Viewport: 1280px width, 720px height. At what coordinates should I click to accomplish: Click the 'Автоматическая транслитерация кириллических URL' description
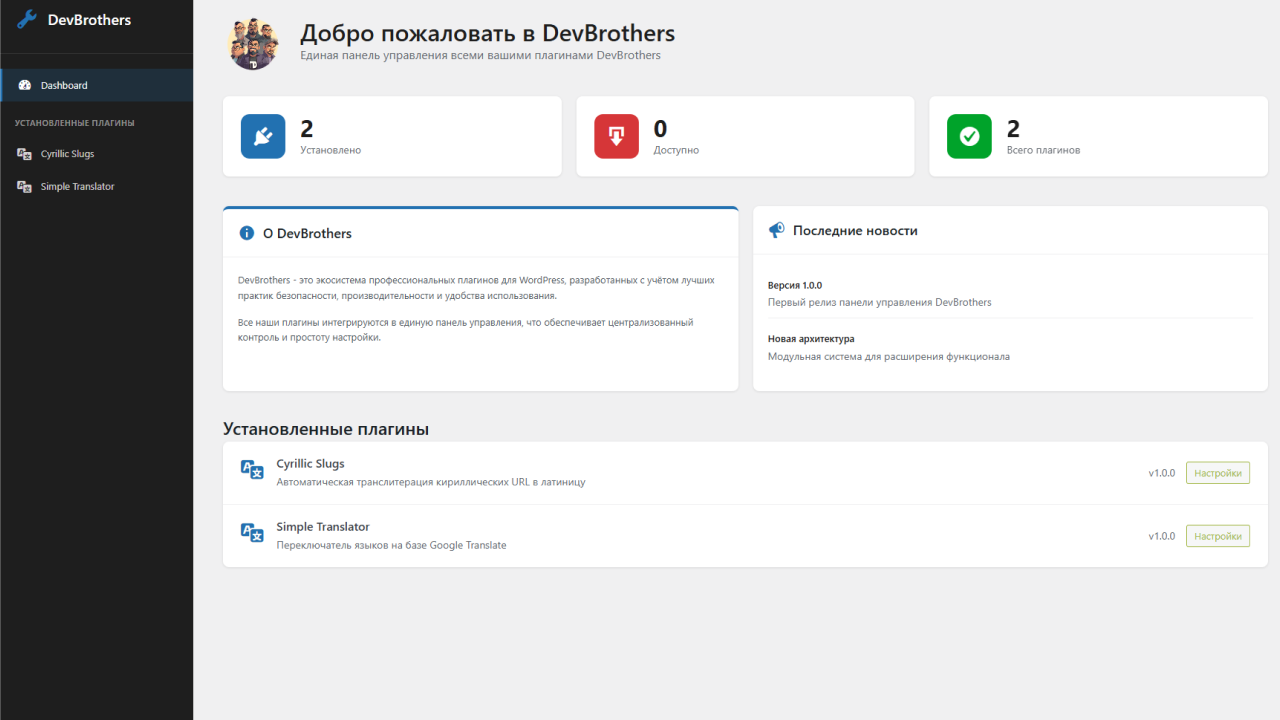tap(431, 482)
